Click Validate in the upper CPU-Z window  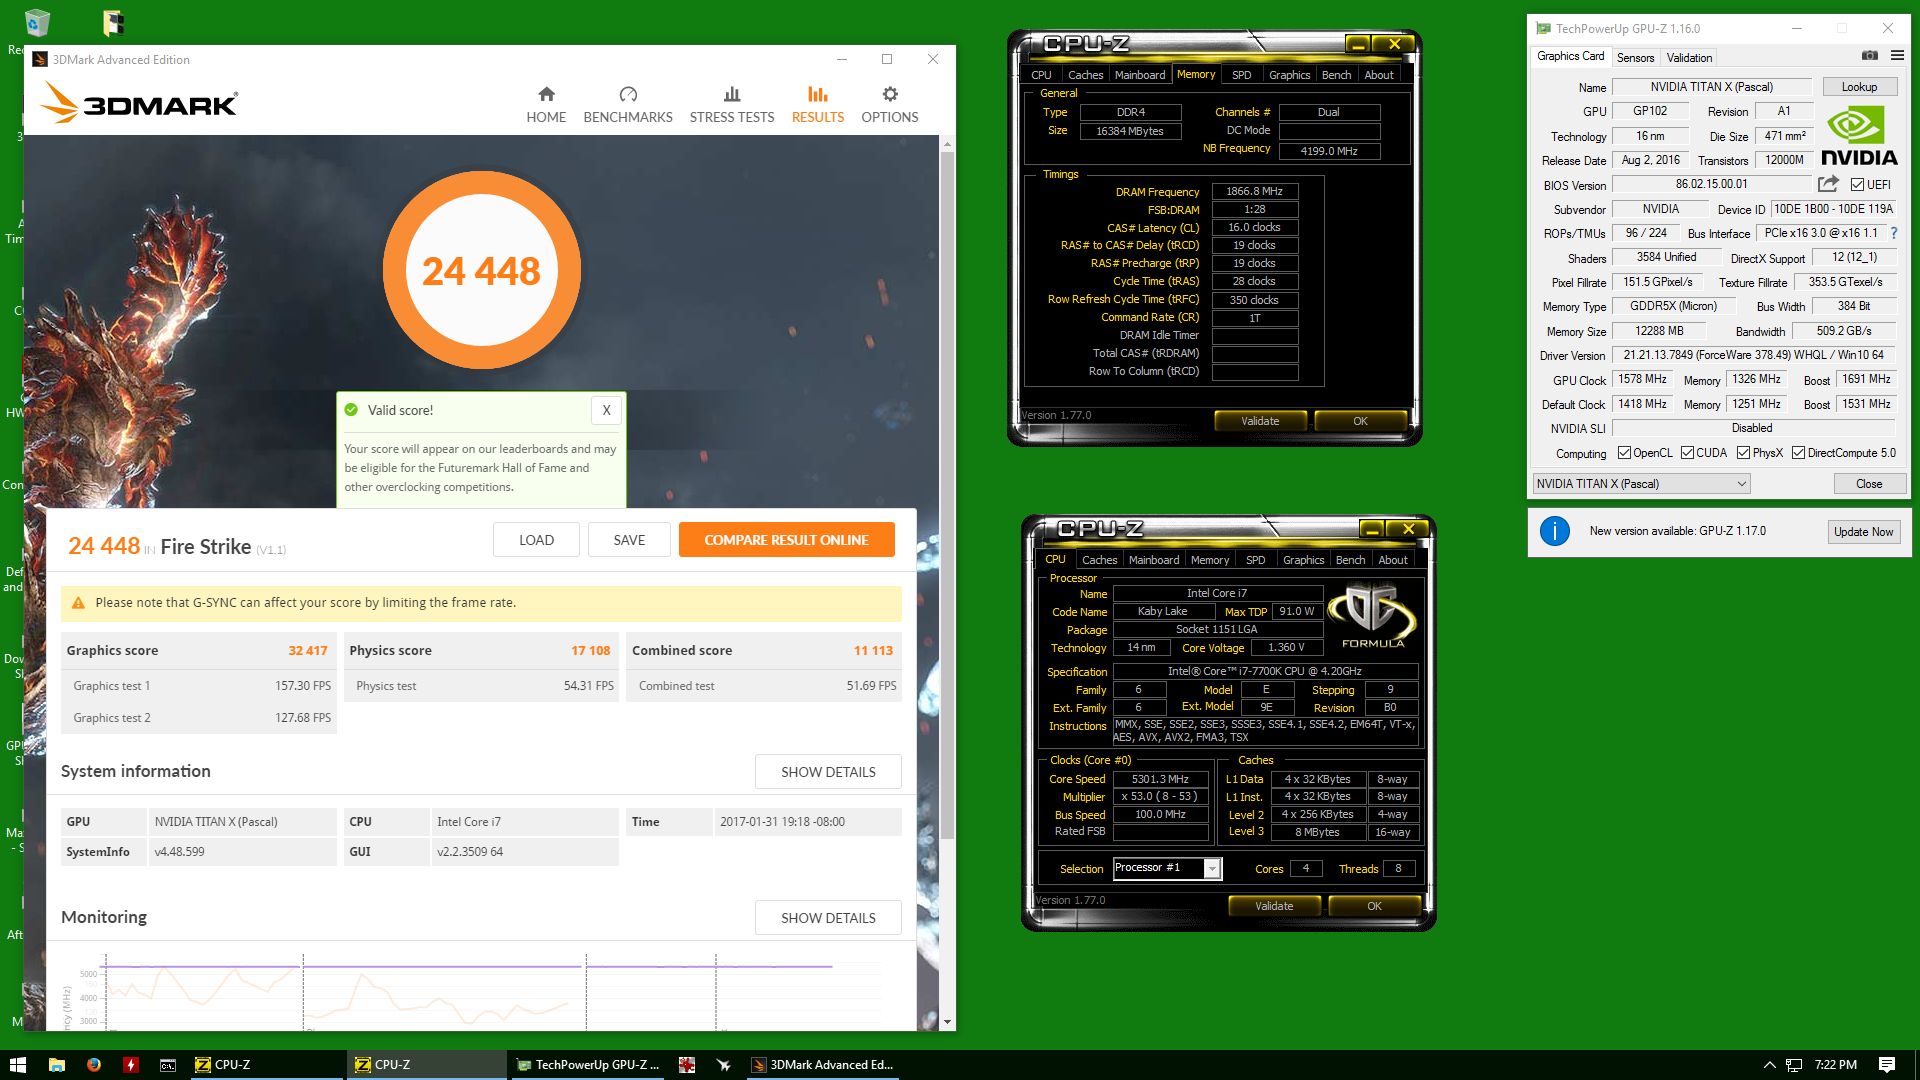click(x=1260, y=421)
